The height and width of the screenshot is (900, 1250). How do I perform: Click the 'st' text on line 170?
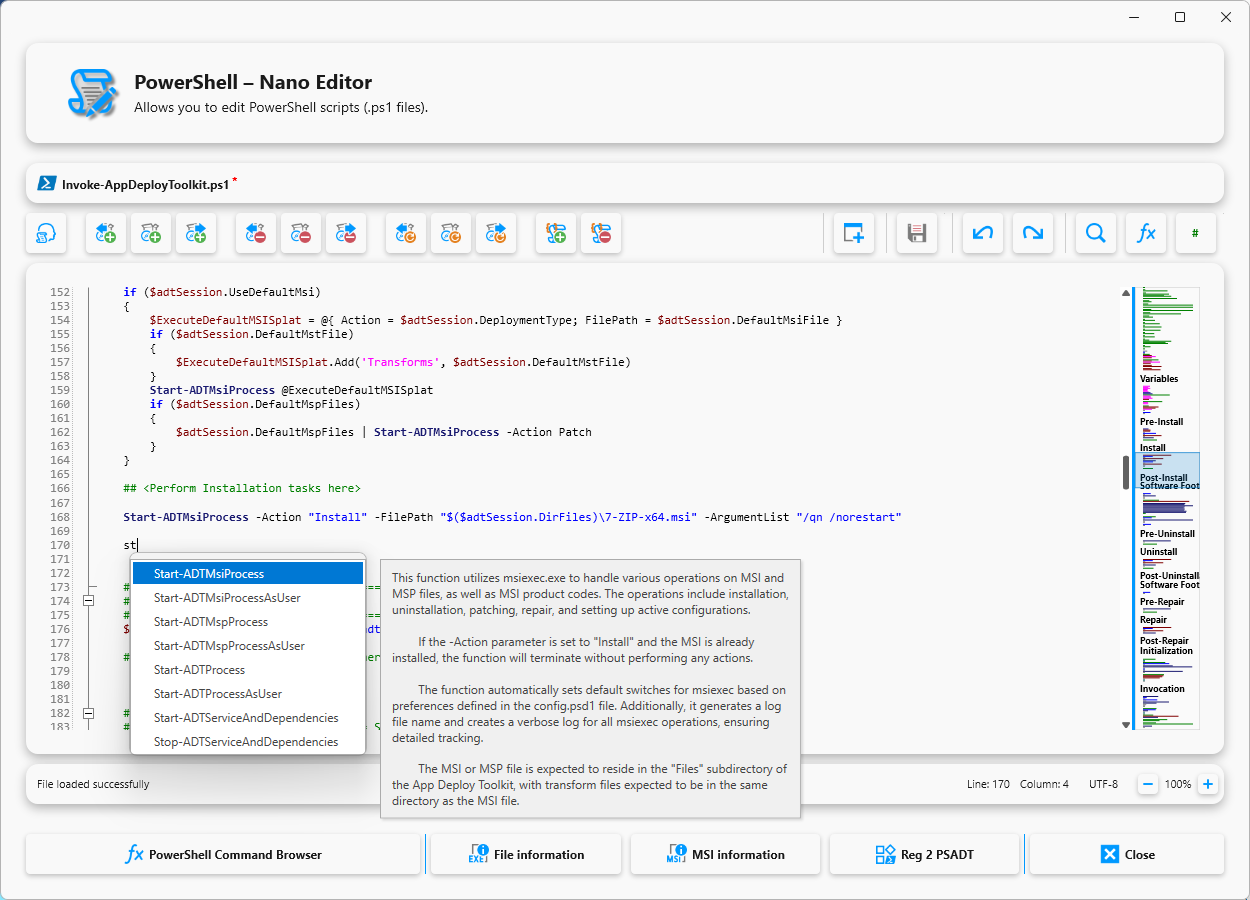pyautogui.click(x=130, y=545)
